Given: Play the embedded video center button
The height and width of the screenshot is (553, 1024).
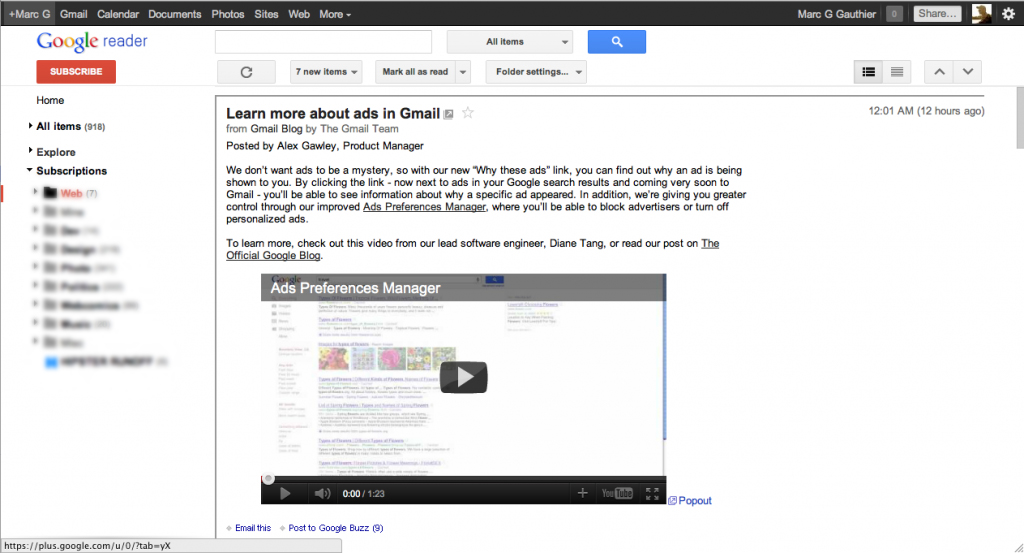Looking at the screenshot, I should point(464,377).
